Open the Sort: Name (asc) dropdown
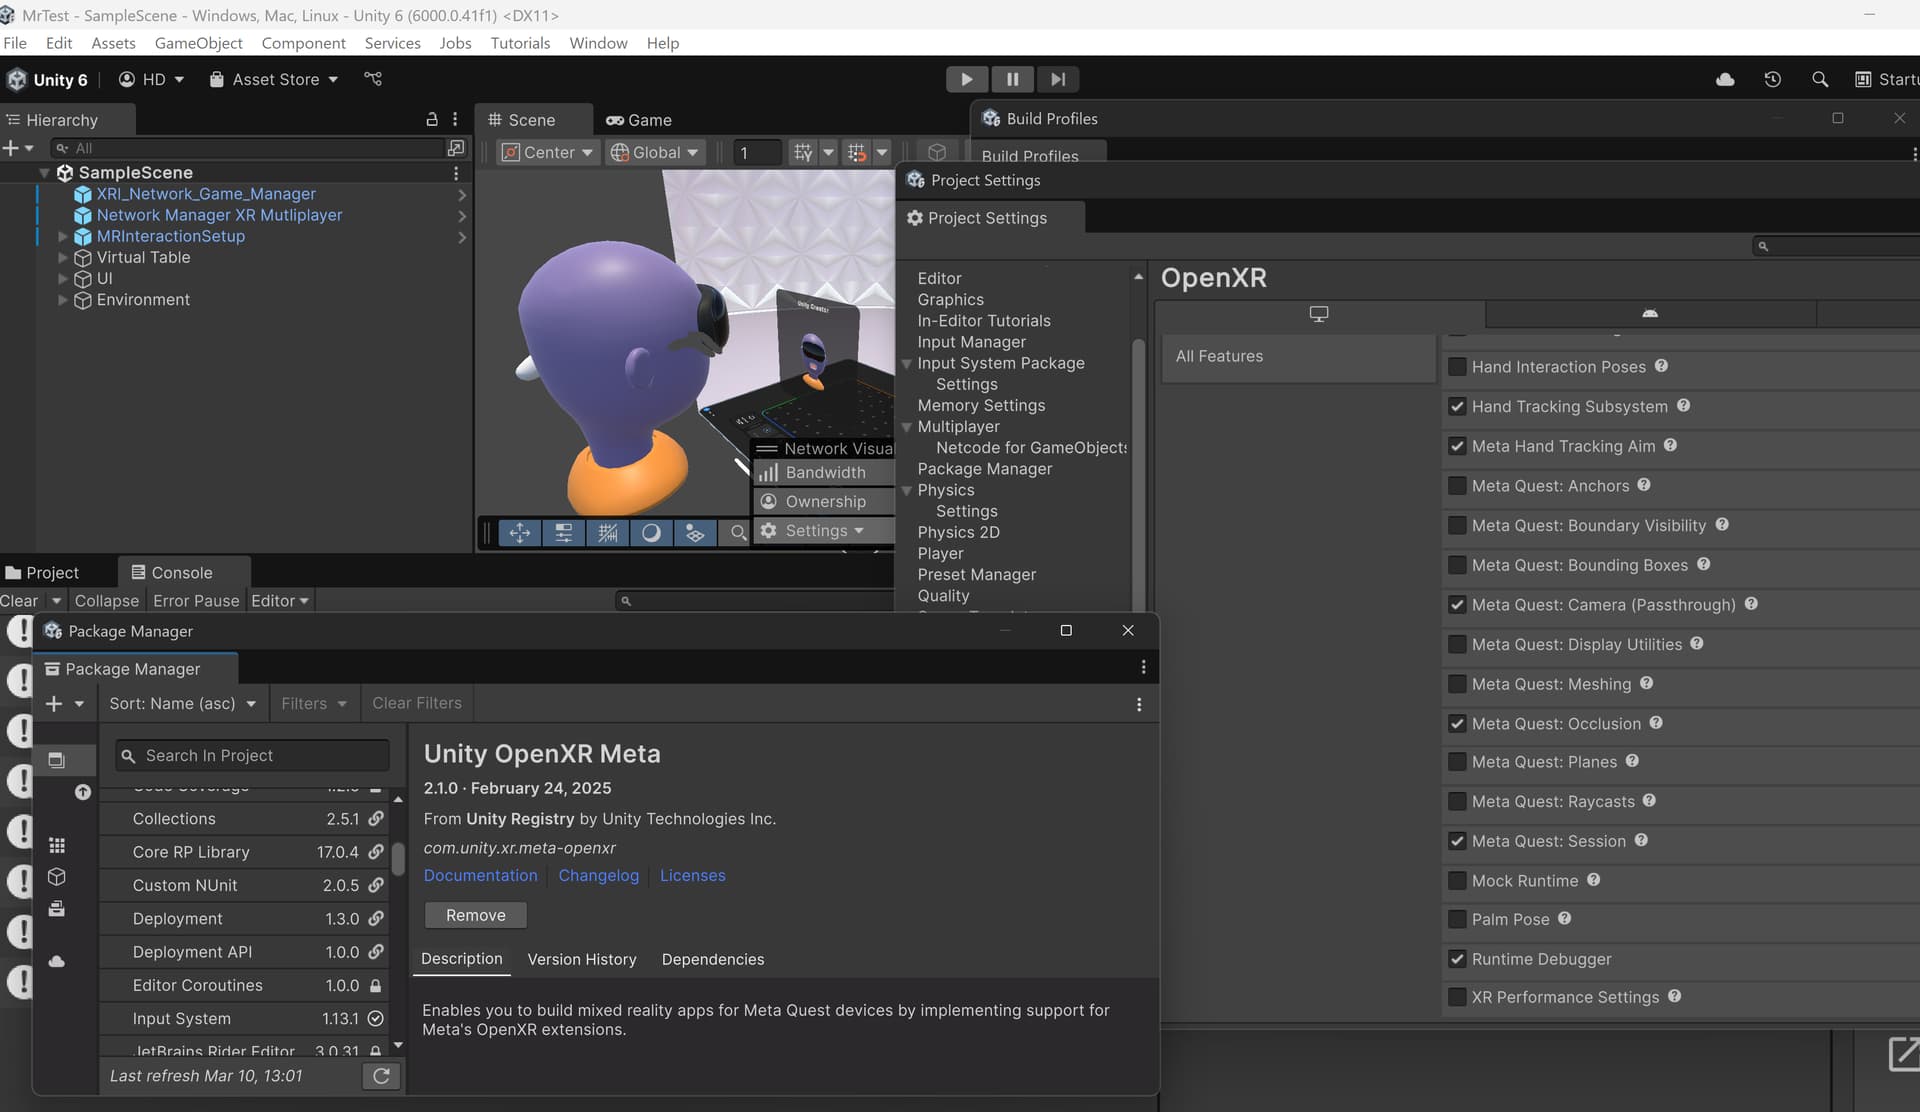 click(182, 703)
